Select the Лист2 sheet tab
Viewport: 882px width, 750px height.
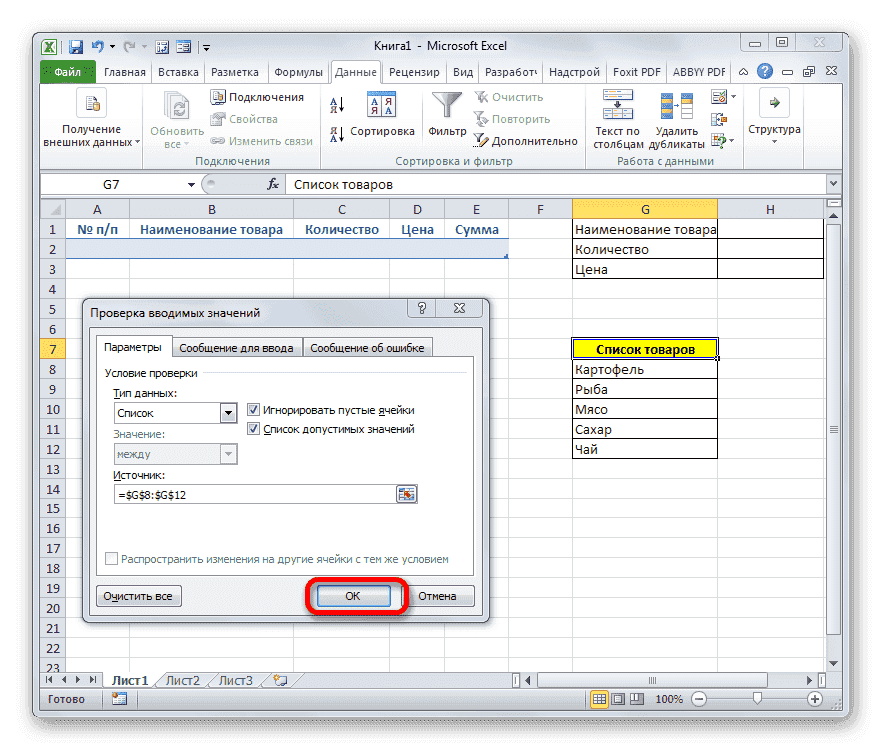pos(183,679)
